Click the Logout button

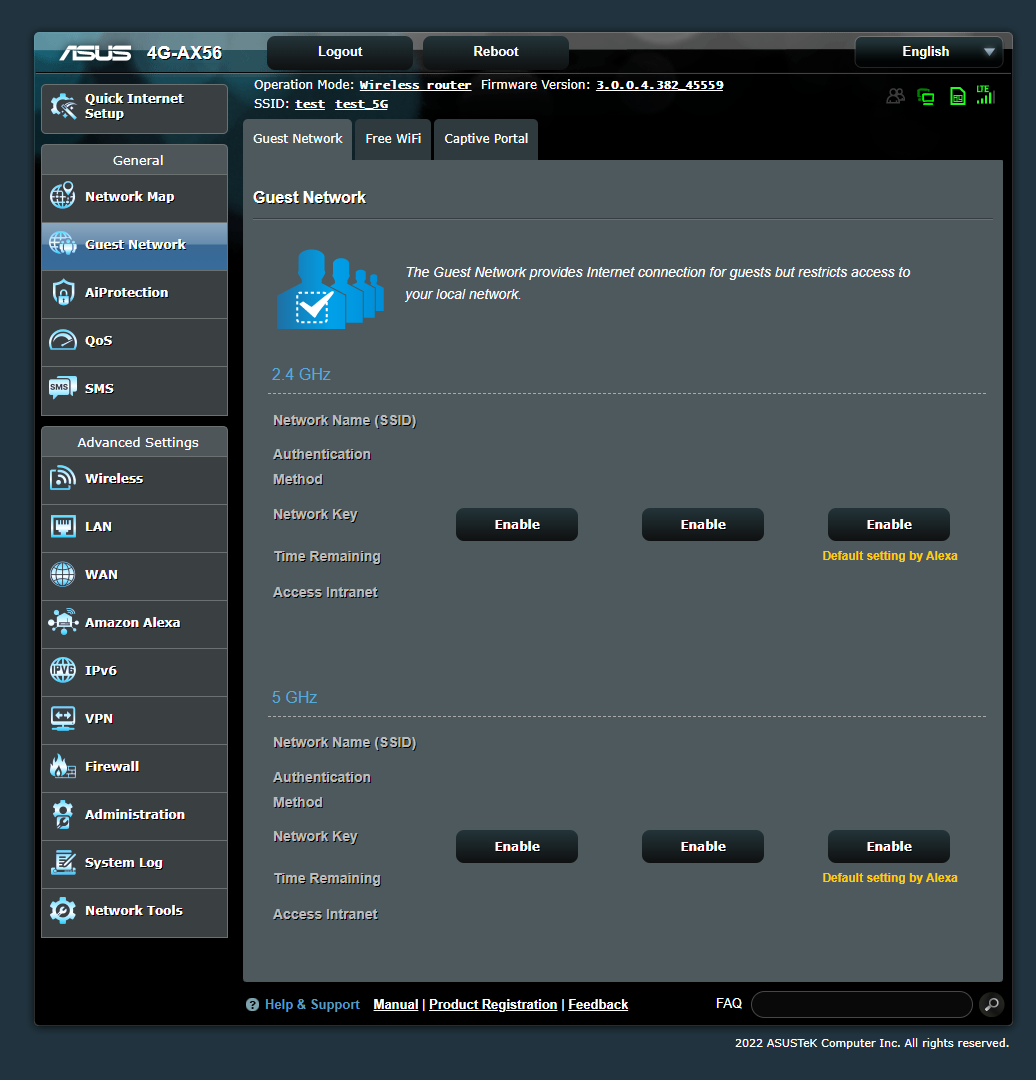tap(340, 52)
